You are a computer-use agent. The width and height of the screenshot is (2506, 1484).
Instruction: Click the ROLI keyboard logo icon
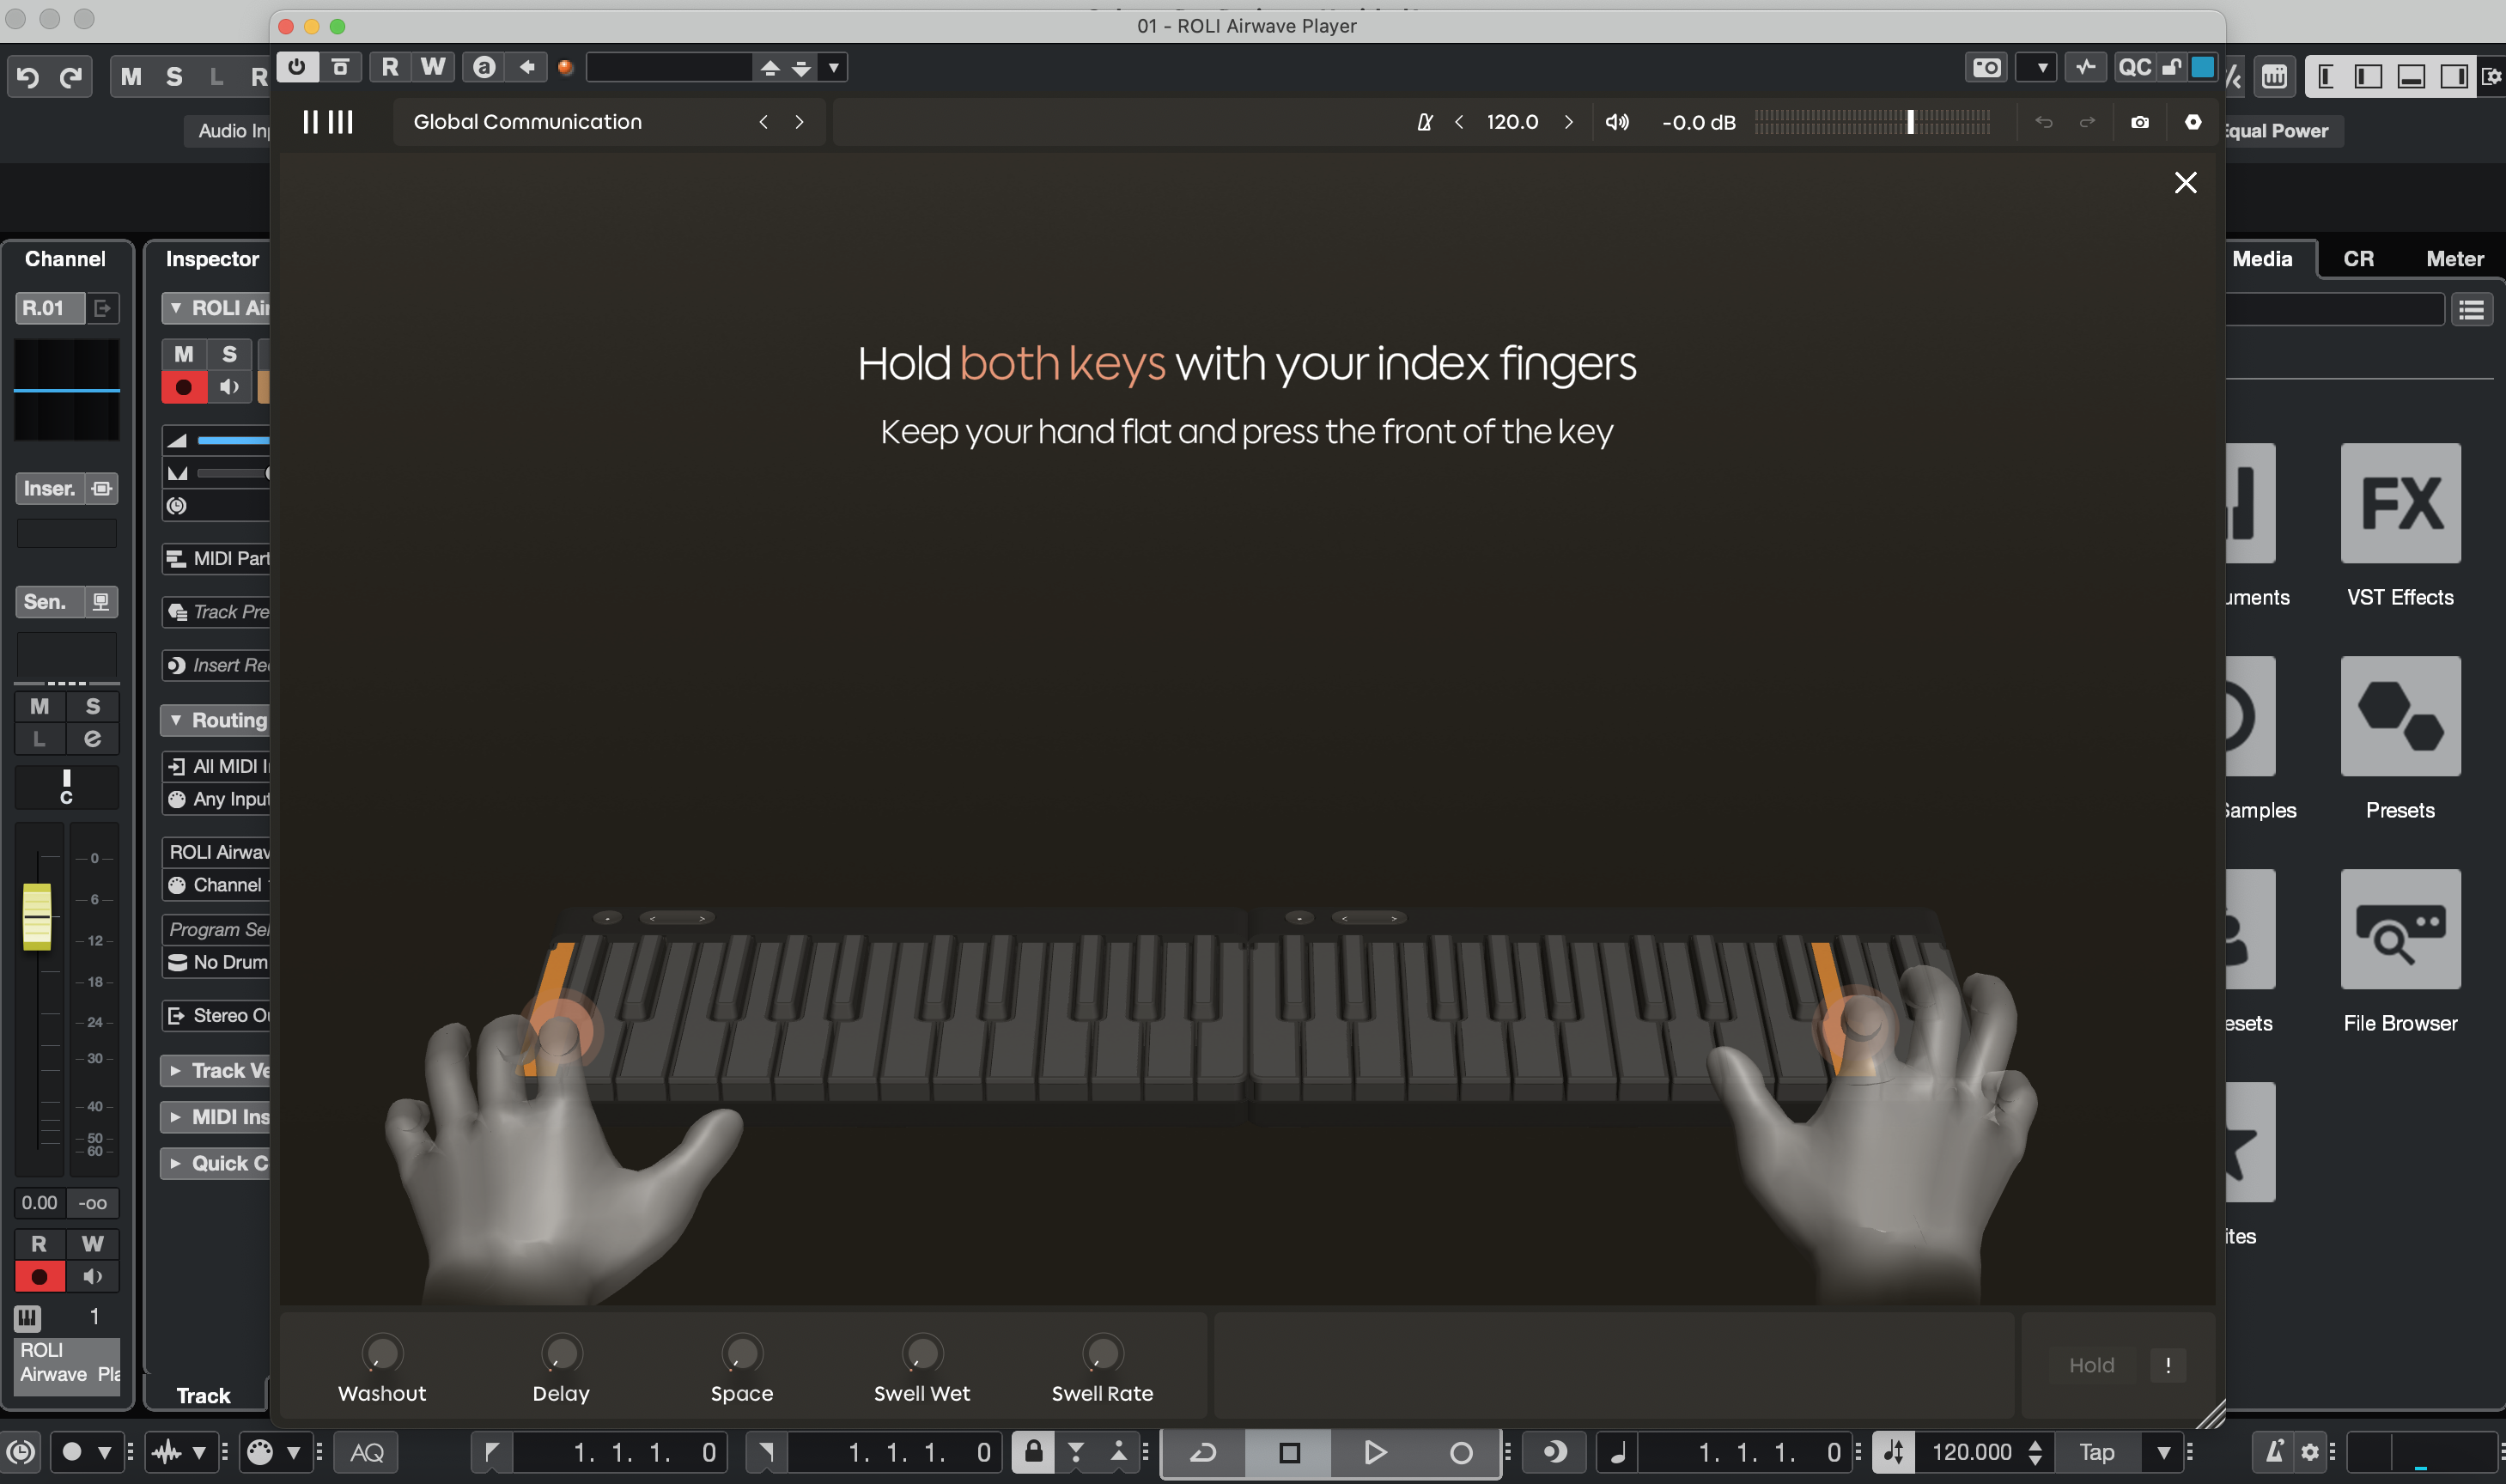[x=328, y=122]
